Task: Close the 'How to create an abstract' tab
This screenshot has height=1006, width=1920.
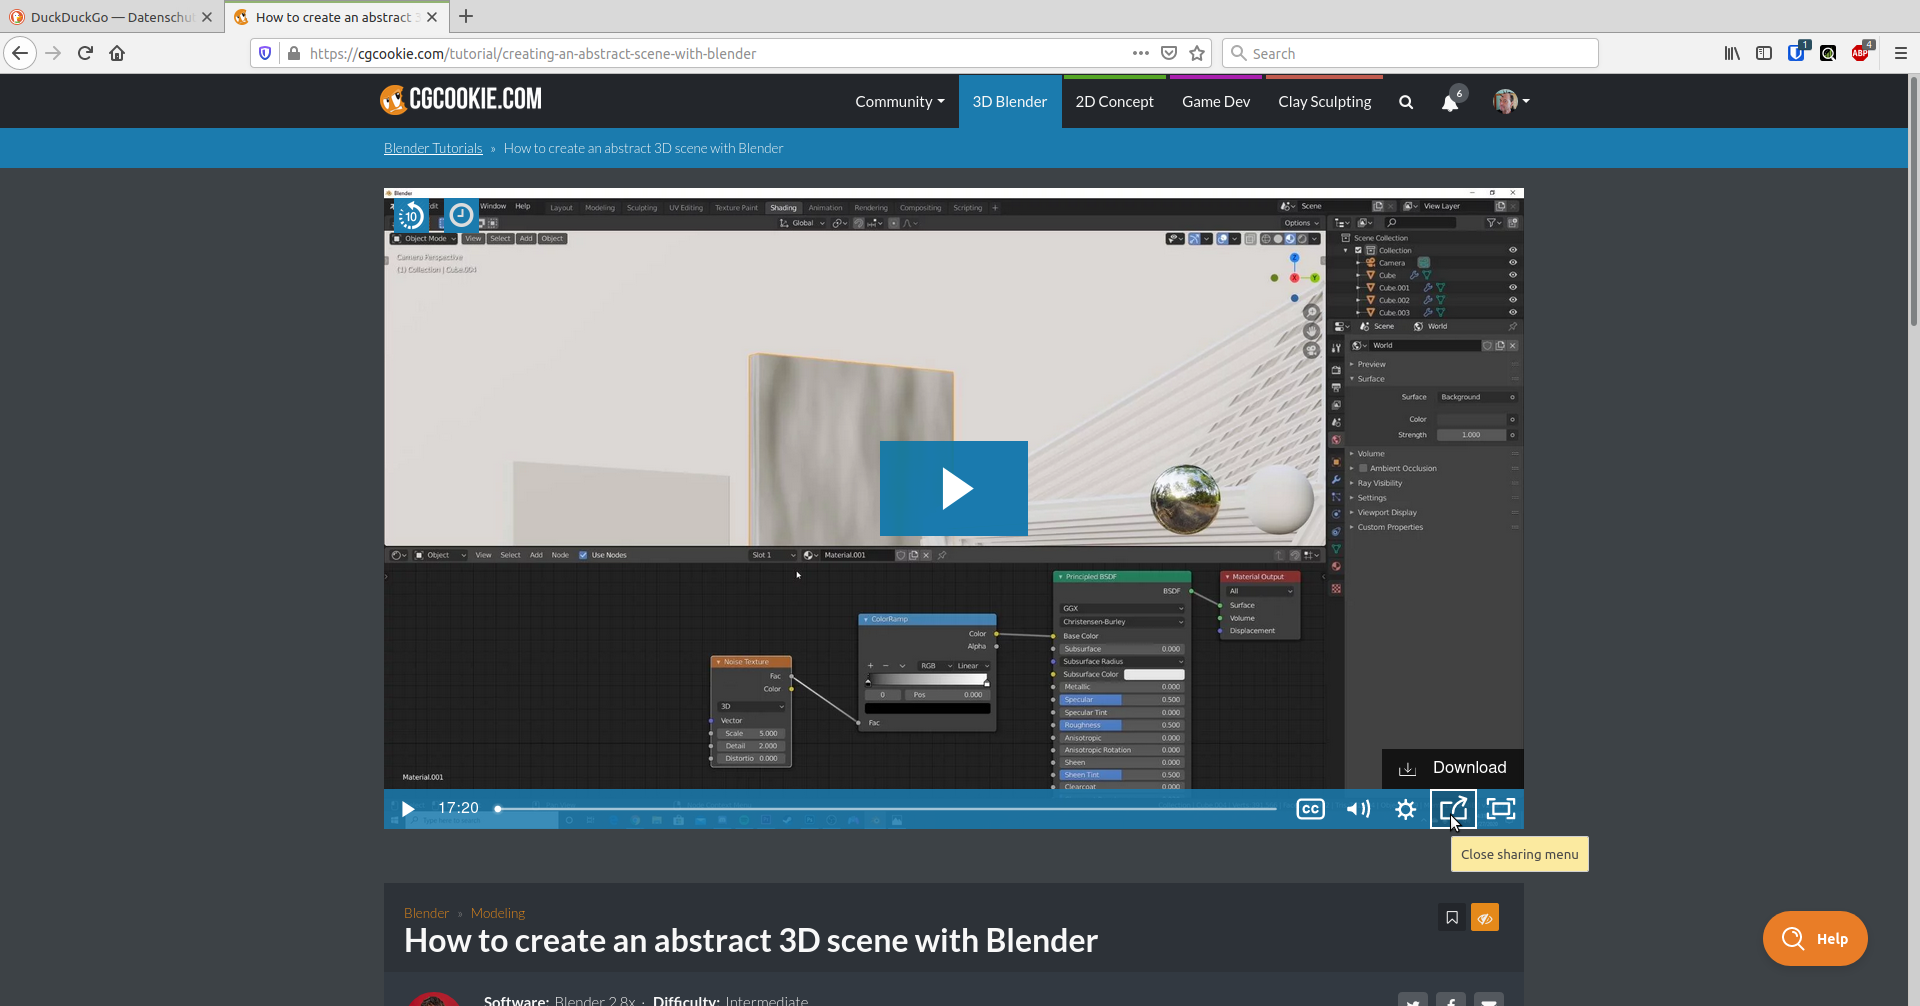Action: tap(432, 17)
